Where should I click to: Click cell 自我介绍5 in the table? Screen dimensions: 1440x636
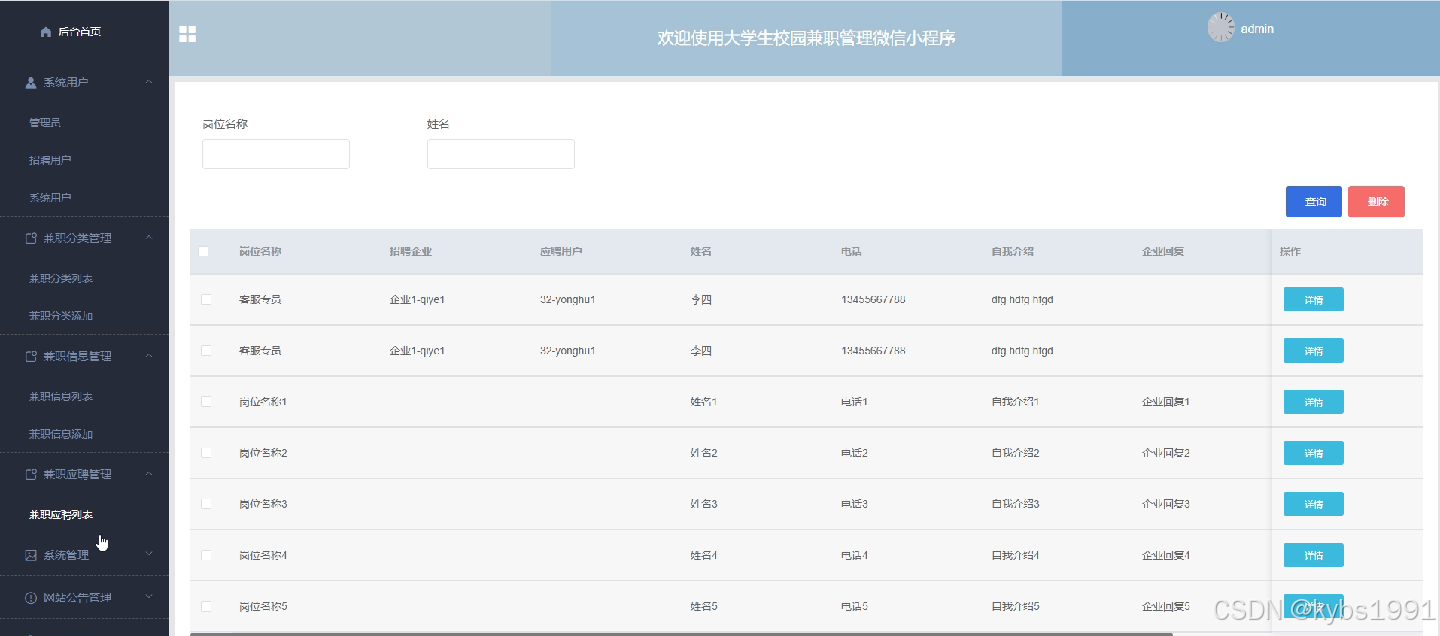[x=1016, y=607]
